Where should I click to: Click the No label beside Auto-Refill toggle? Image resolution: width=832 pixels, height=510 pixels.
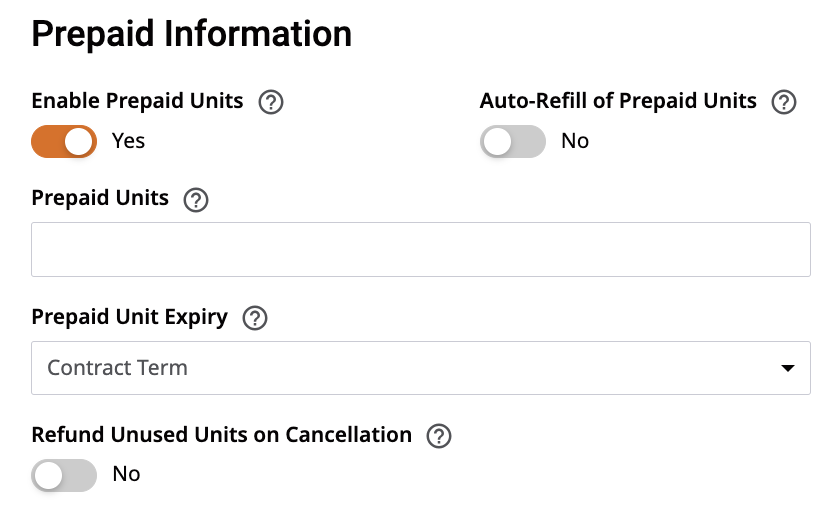click(575, 141)
